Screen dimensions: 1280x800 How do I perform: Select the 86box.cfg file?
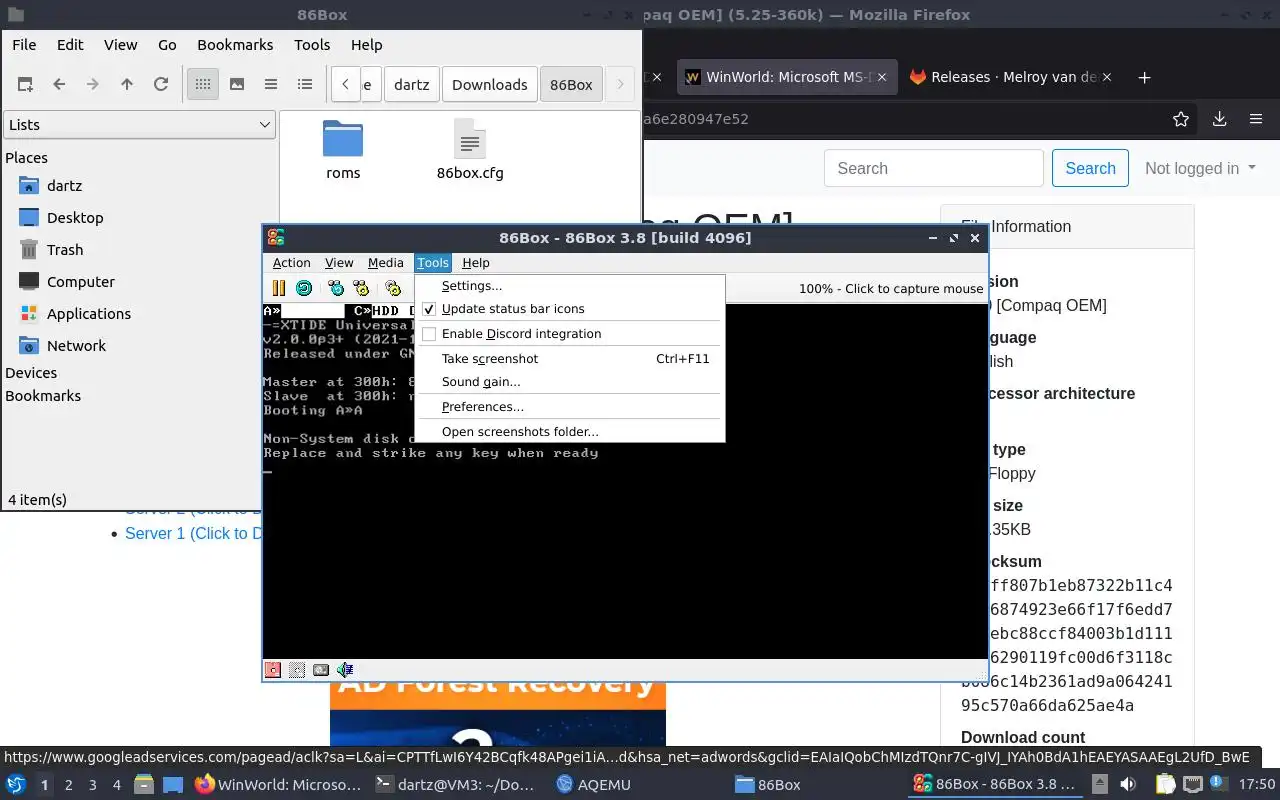[470, 150]
